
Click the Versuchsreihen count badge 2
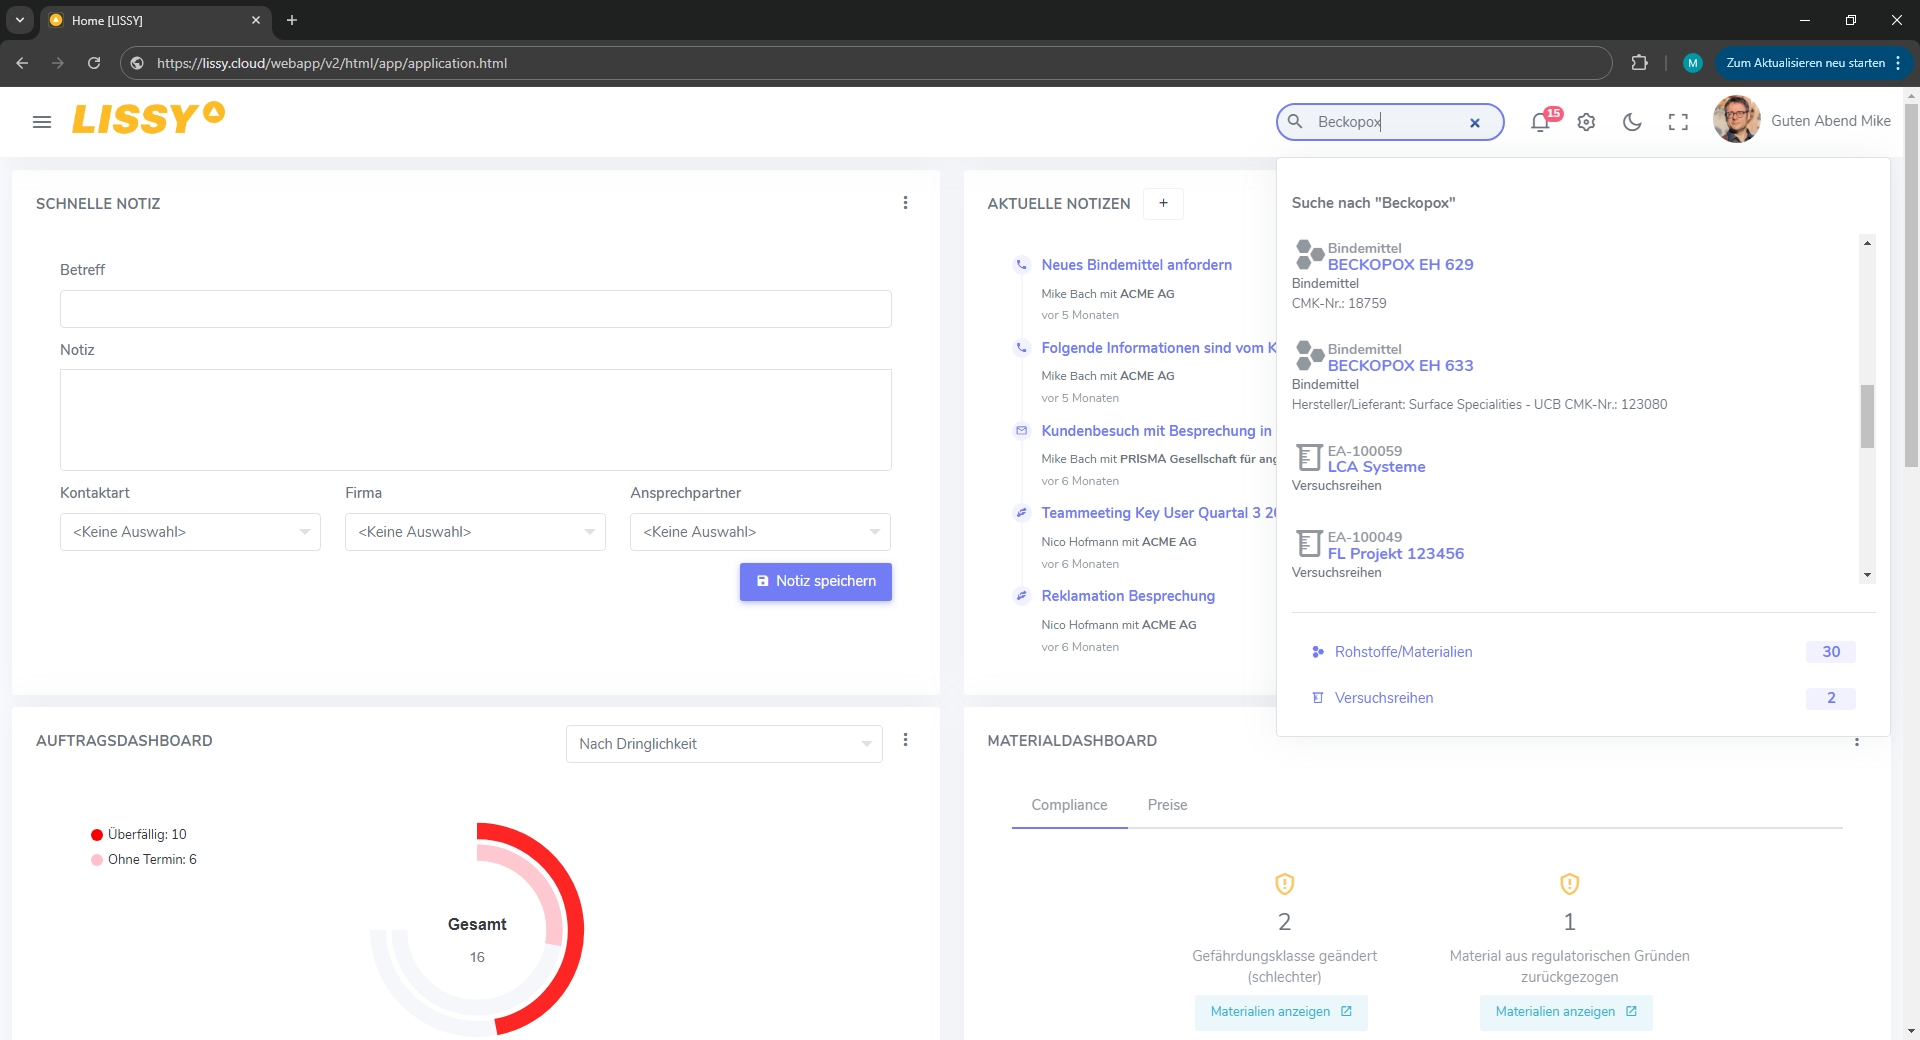(x=1831, y=698)
